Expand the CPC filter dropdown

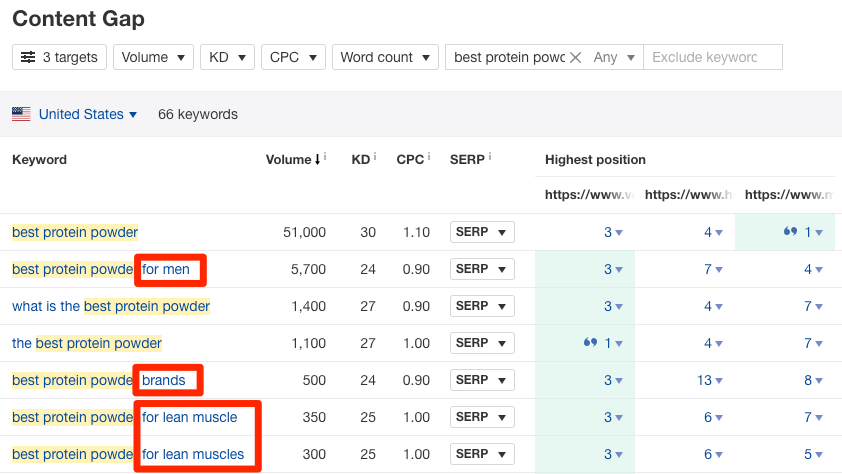(x=293, y=58)
